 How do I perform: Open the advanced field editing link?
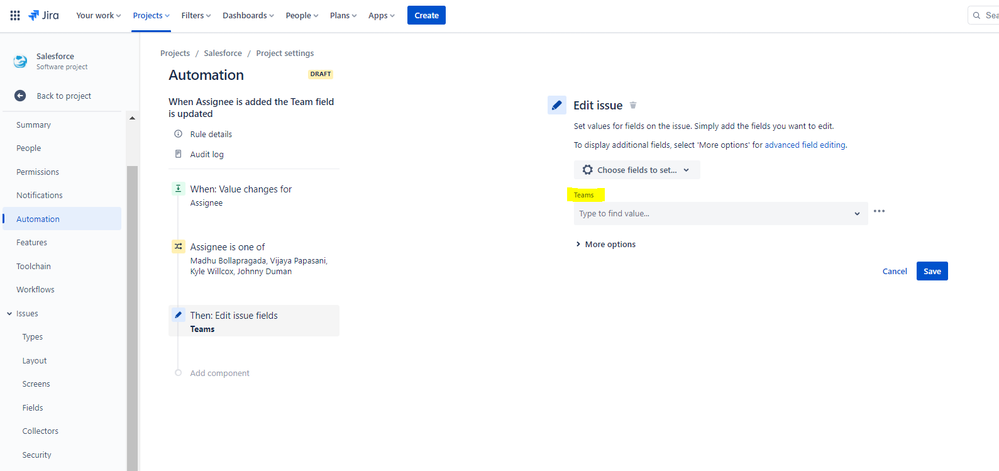click(x=805, y=145)
